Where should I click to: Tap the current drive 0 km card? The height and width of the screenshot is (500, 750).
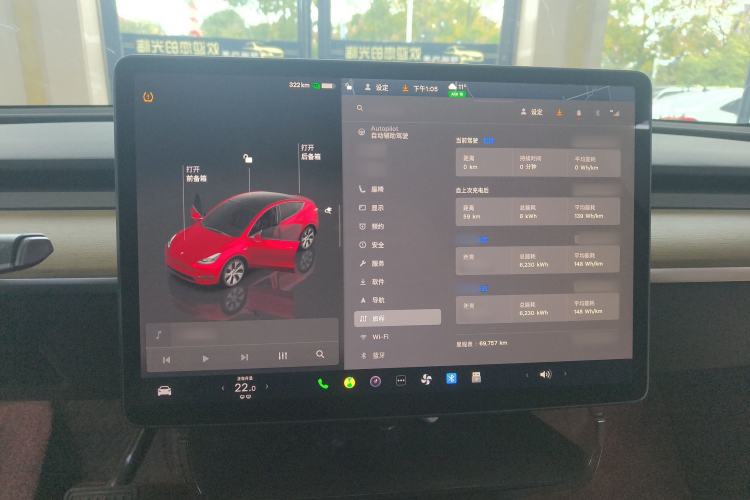(538, 162)
